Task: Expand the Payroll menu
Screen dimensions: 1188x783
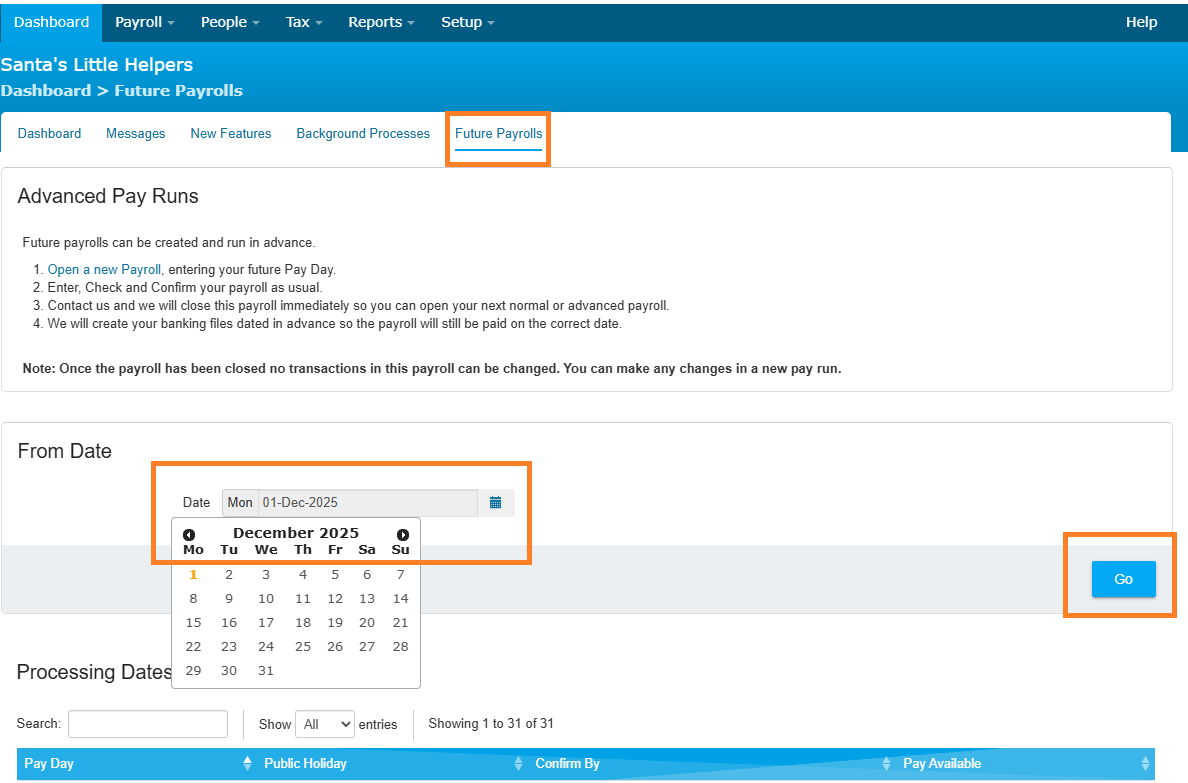Action: (x=145, y=22)
